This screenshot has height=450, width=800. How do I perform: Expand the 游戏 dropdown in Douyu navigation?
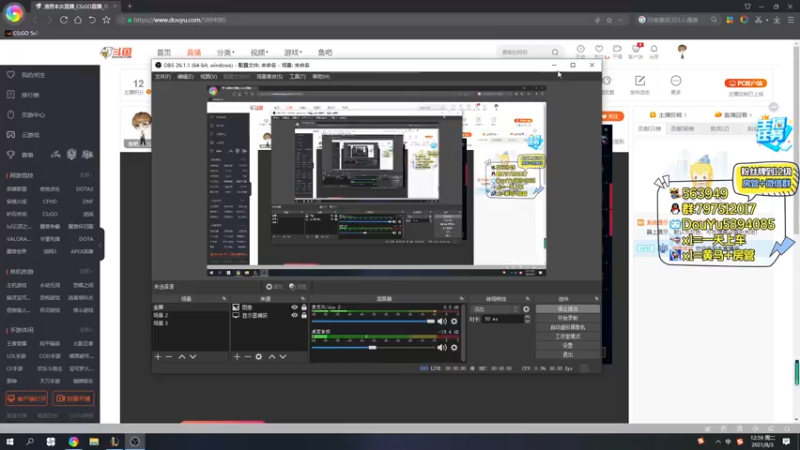(293, 52)
